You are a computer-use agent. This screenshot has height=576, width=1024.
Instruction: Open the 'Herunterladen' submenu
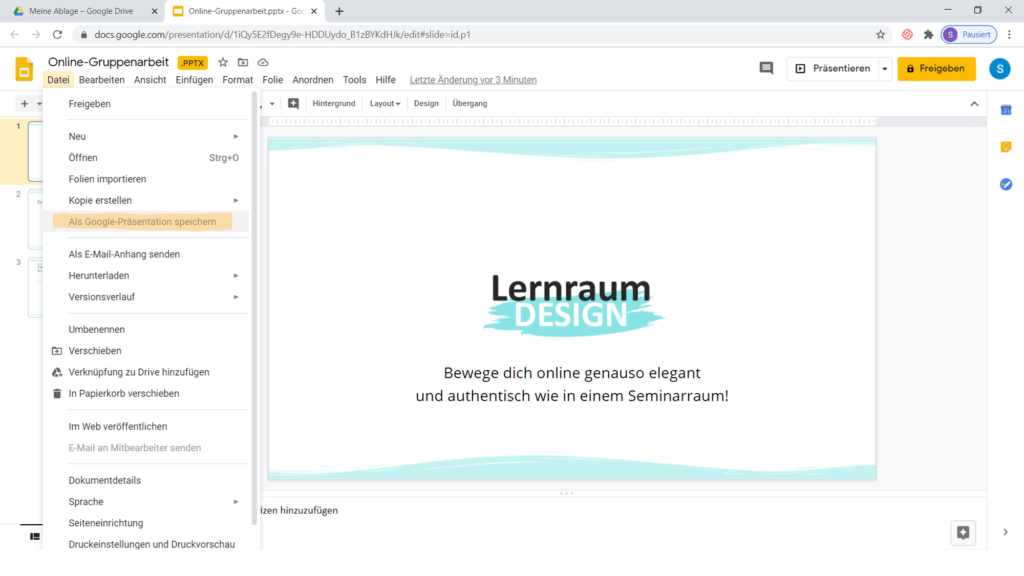click(100, 274)
